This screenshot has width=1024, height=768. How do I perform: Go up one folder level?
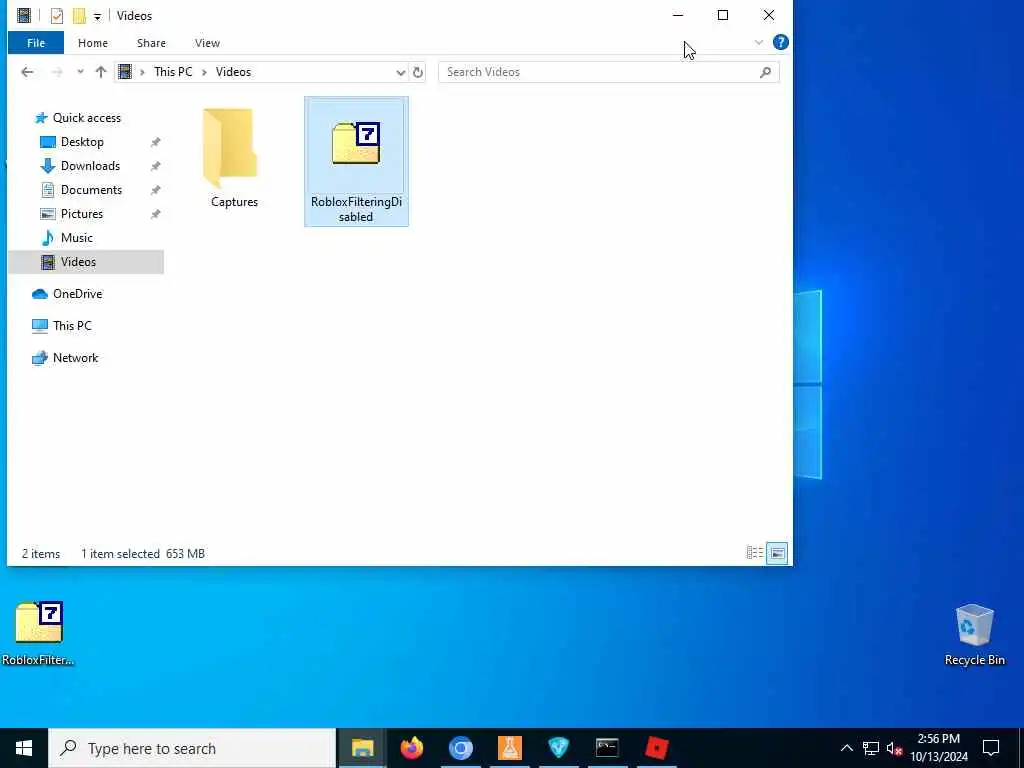click(x=101, y=72)
